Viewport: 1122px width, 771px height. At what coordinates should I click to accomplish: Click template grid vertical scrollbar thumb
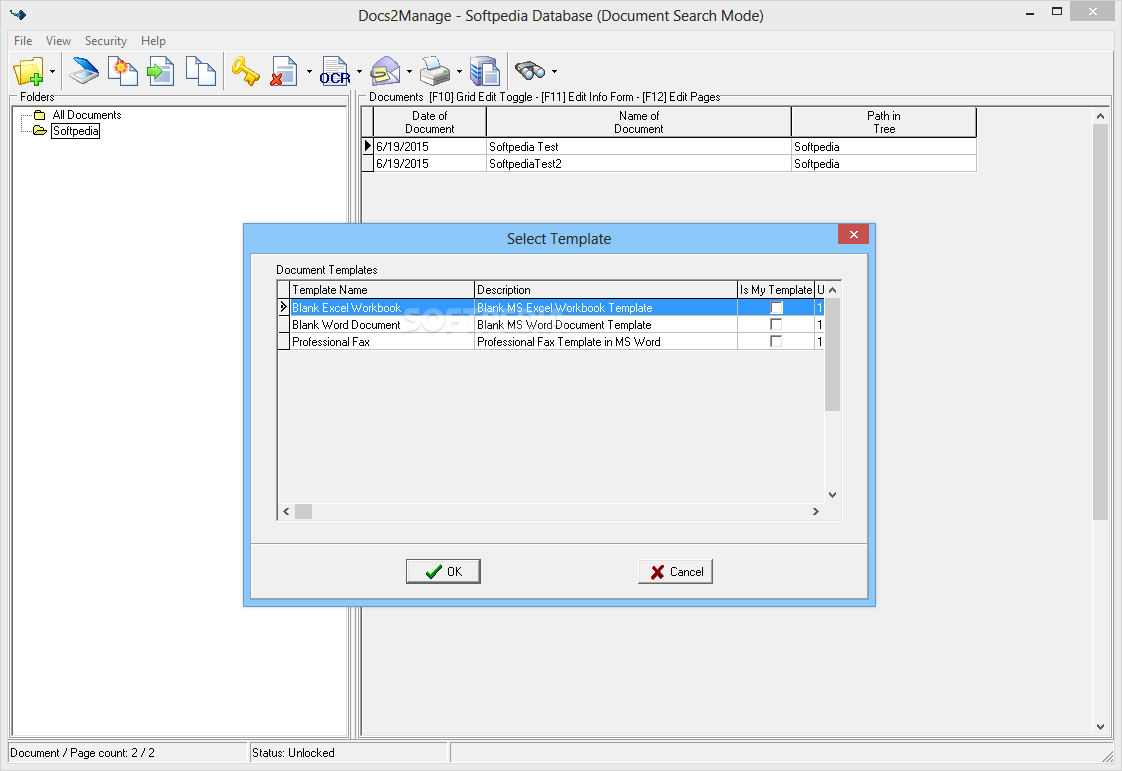(832, 355)
